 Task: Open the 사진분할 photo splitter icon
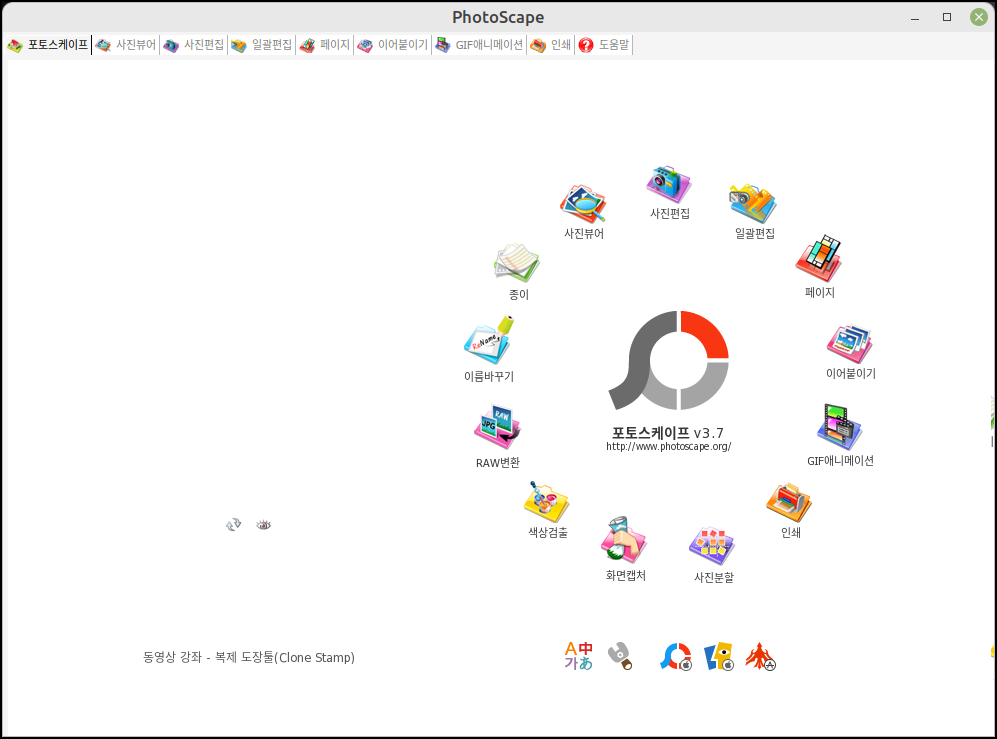pyautogui.click(x=712, y=546)
